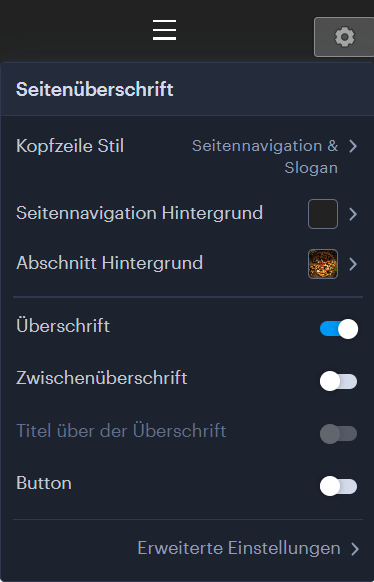Select the Kopfzeile Stil label
This screenshot has width=374, height=582.
[70, 146]
